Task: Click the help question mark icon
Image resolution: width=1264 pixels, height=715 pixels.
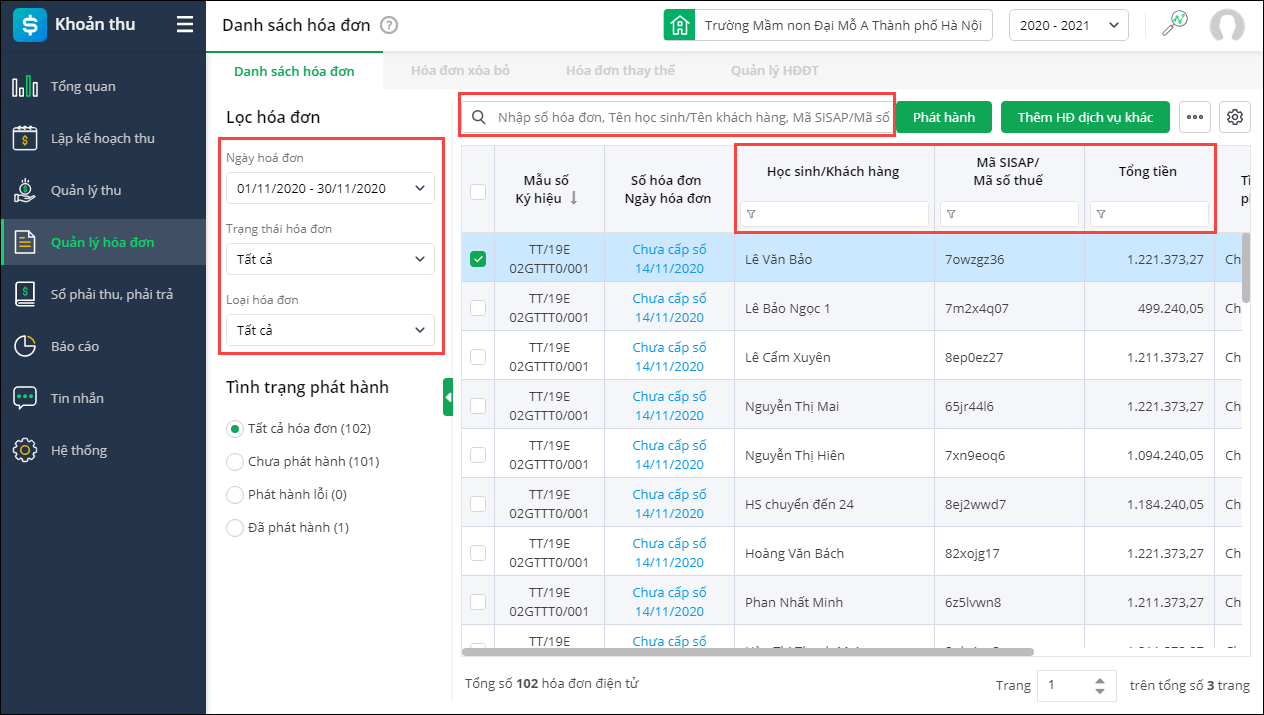Action: point(389,26)
